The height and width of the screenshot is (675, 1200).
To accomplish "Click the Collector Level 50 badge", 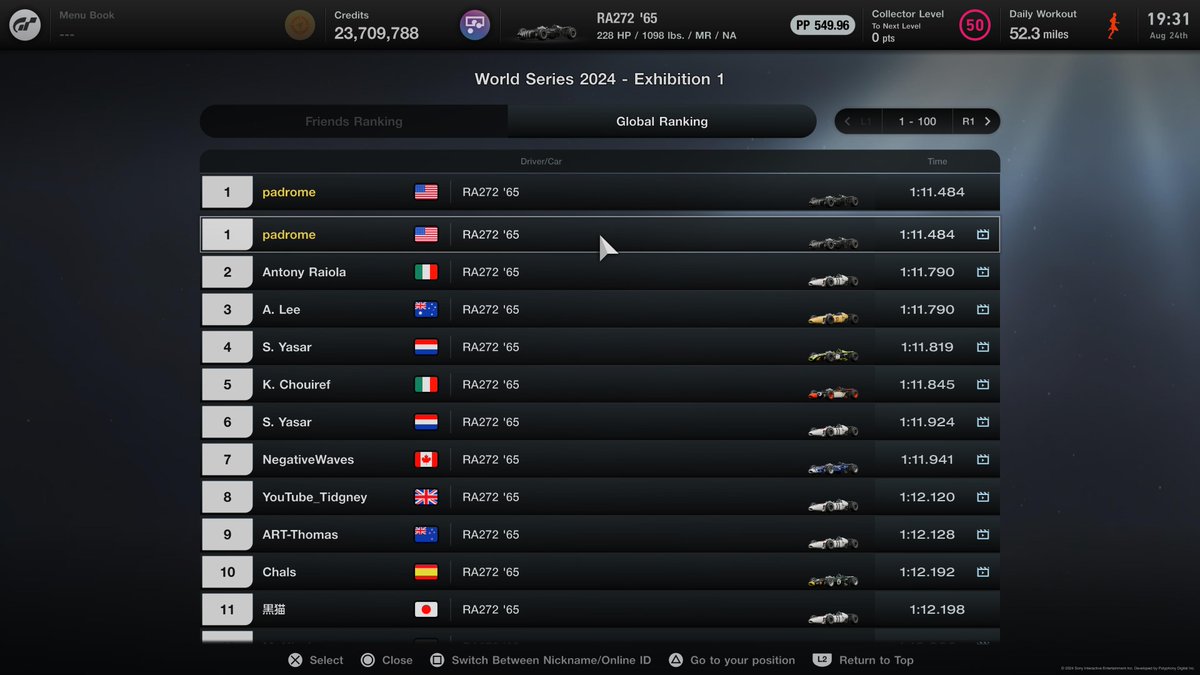I will click(x=975, y=25).
